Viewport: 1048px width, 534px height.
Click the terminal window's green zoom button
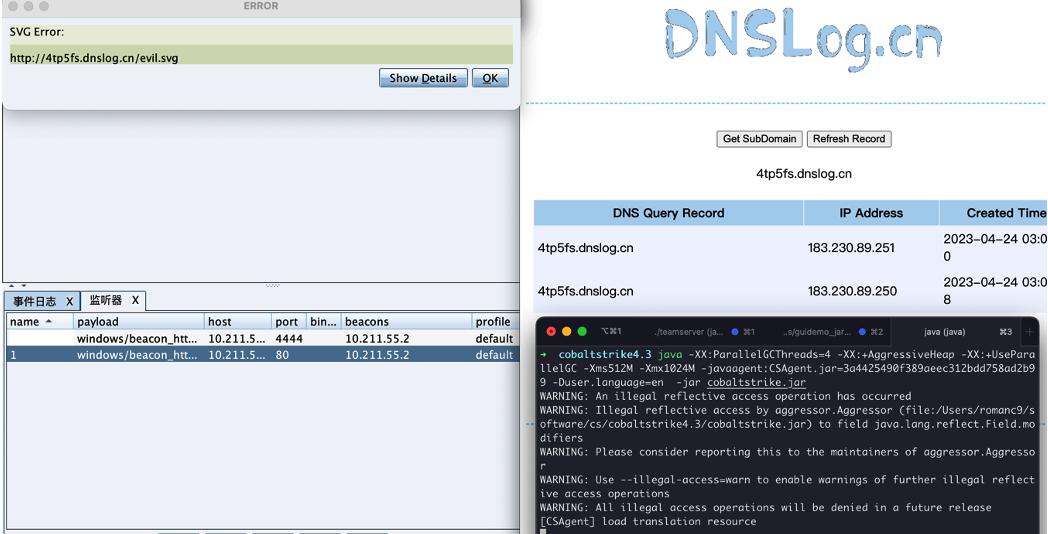pos(581,331)
